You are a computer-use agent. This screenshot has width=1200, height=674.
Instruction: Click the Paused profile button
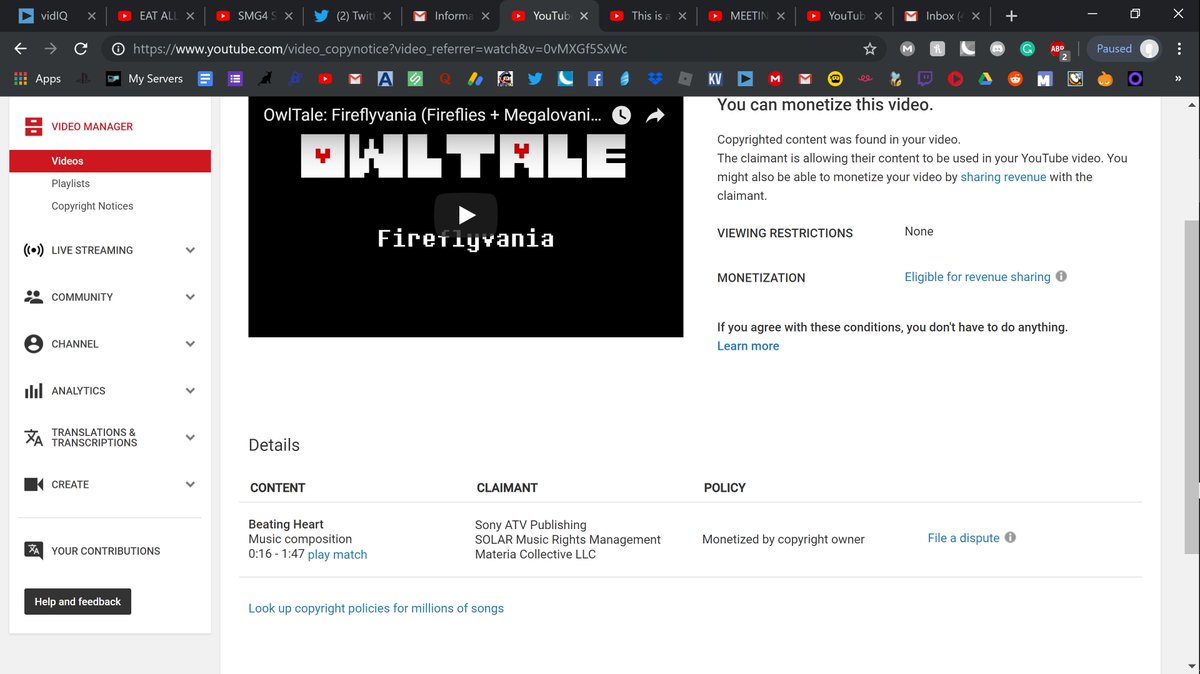(1126, 48)
